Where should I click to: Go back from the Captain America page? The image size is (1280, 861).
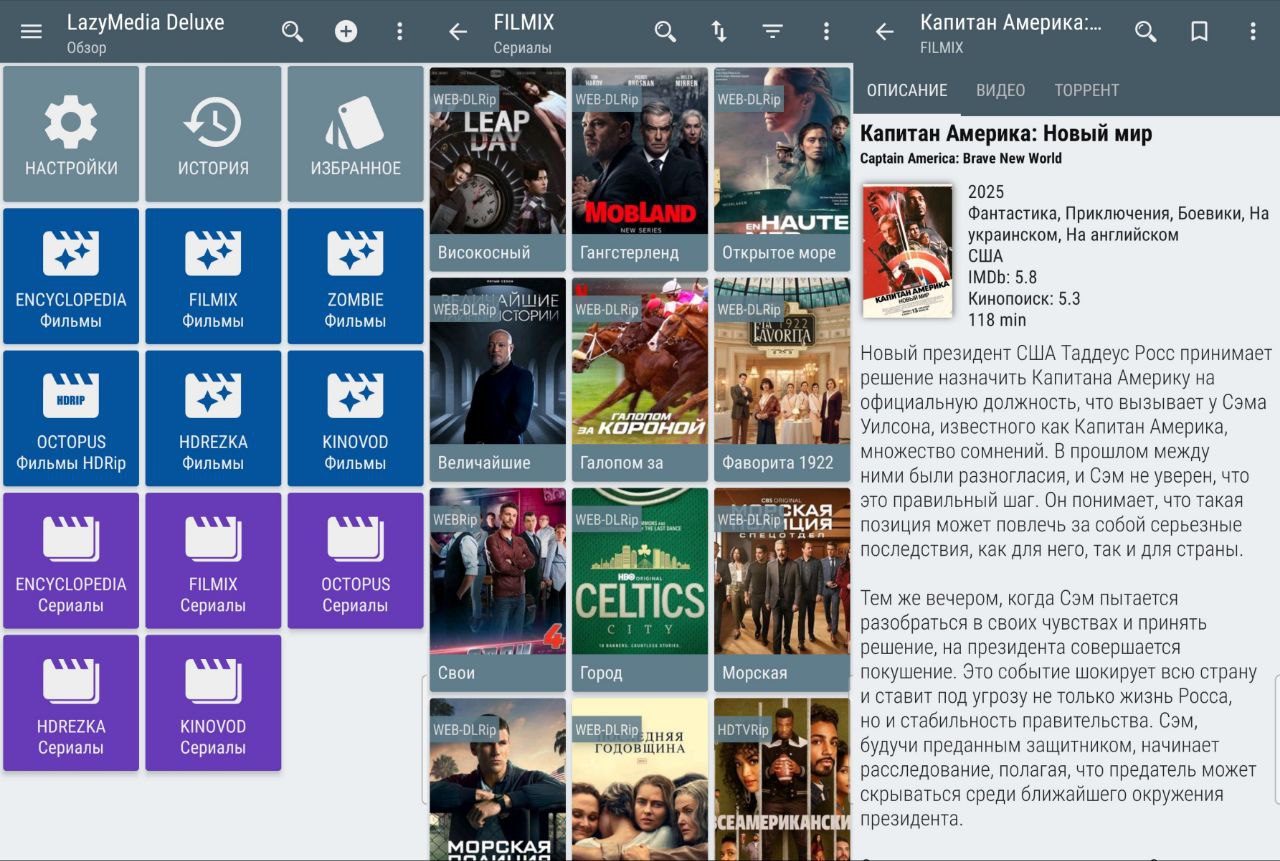click(884, 32)
